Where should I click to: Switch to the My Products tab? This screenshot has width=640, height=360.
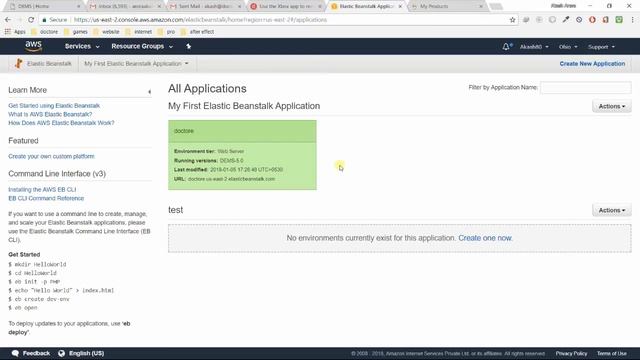447,7
